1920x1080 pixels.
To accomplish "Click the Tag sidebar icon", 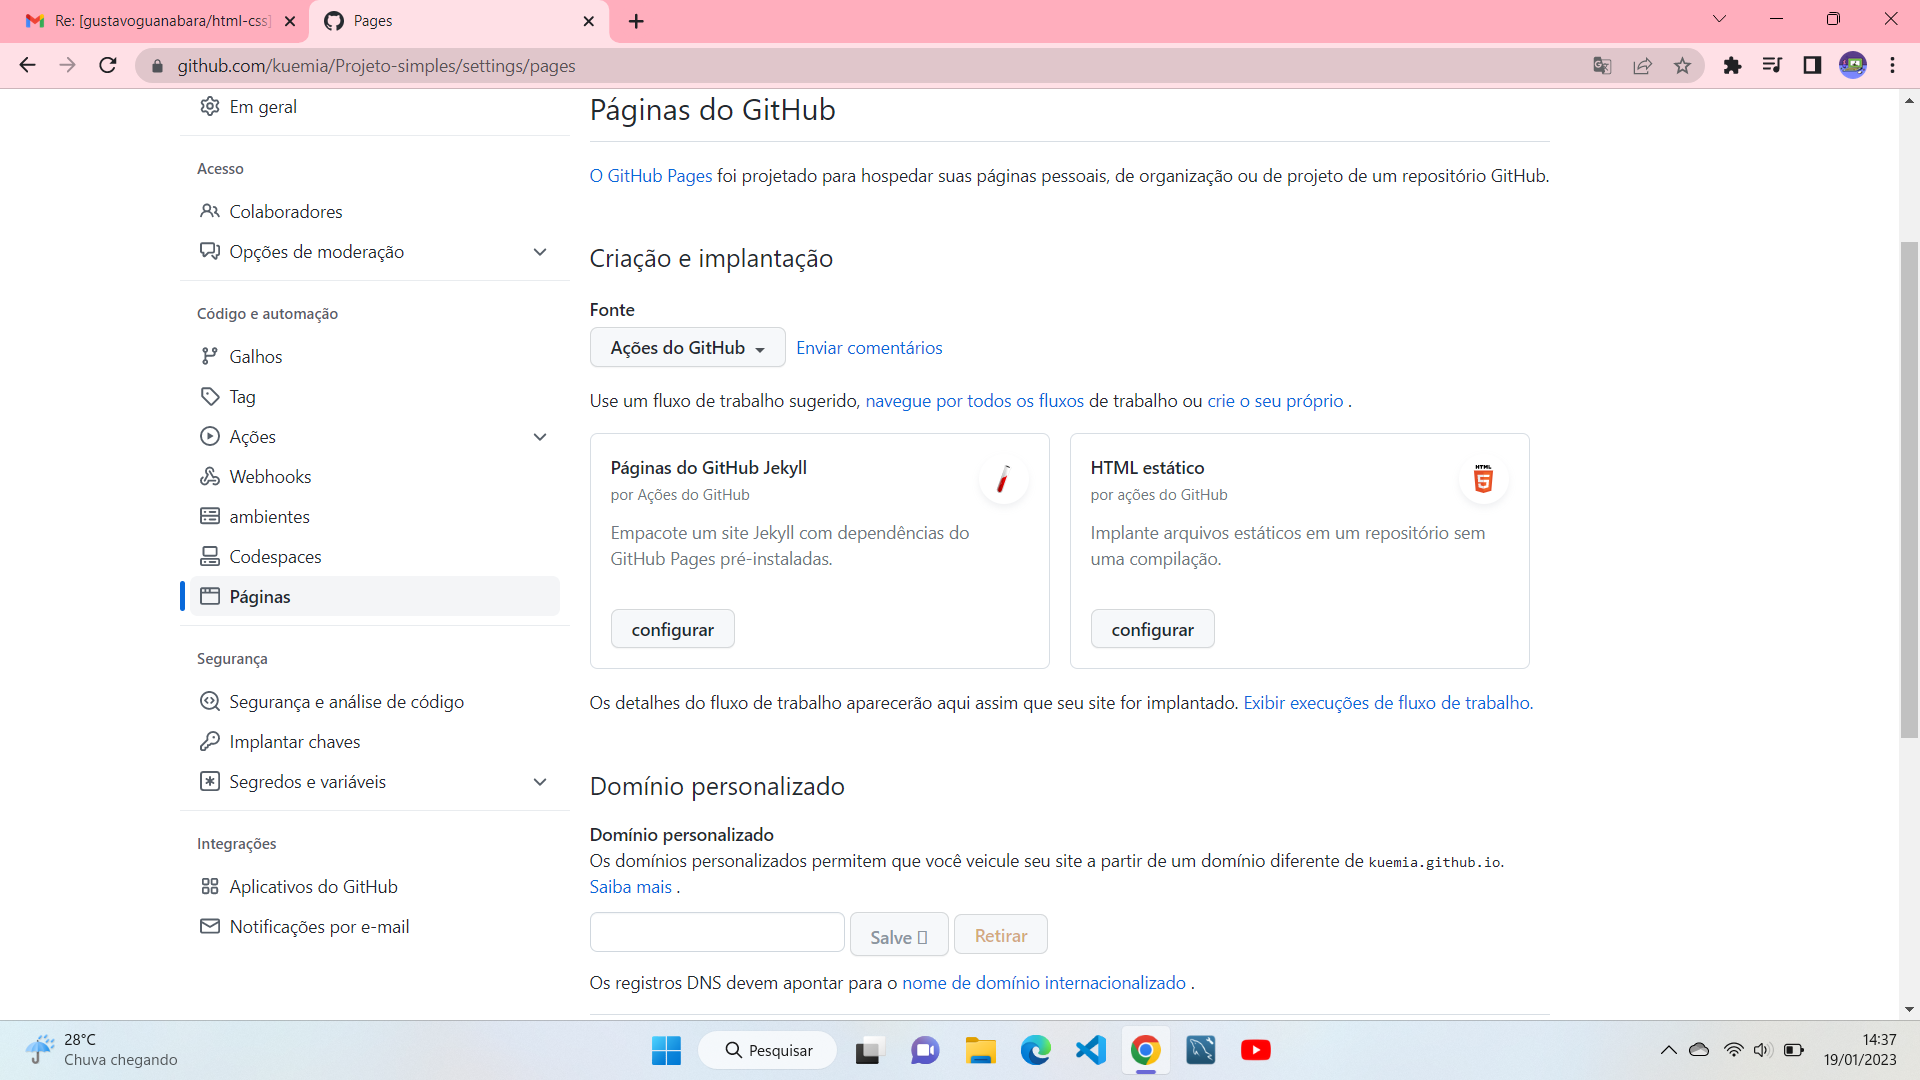I will tap(209, 396).
